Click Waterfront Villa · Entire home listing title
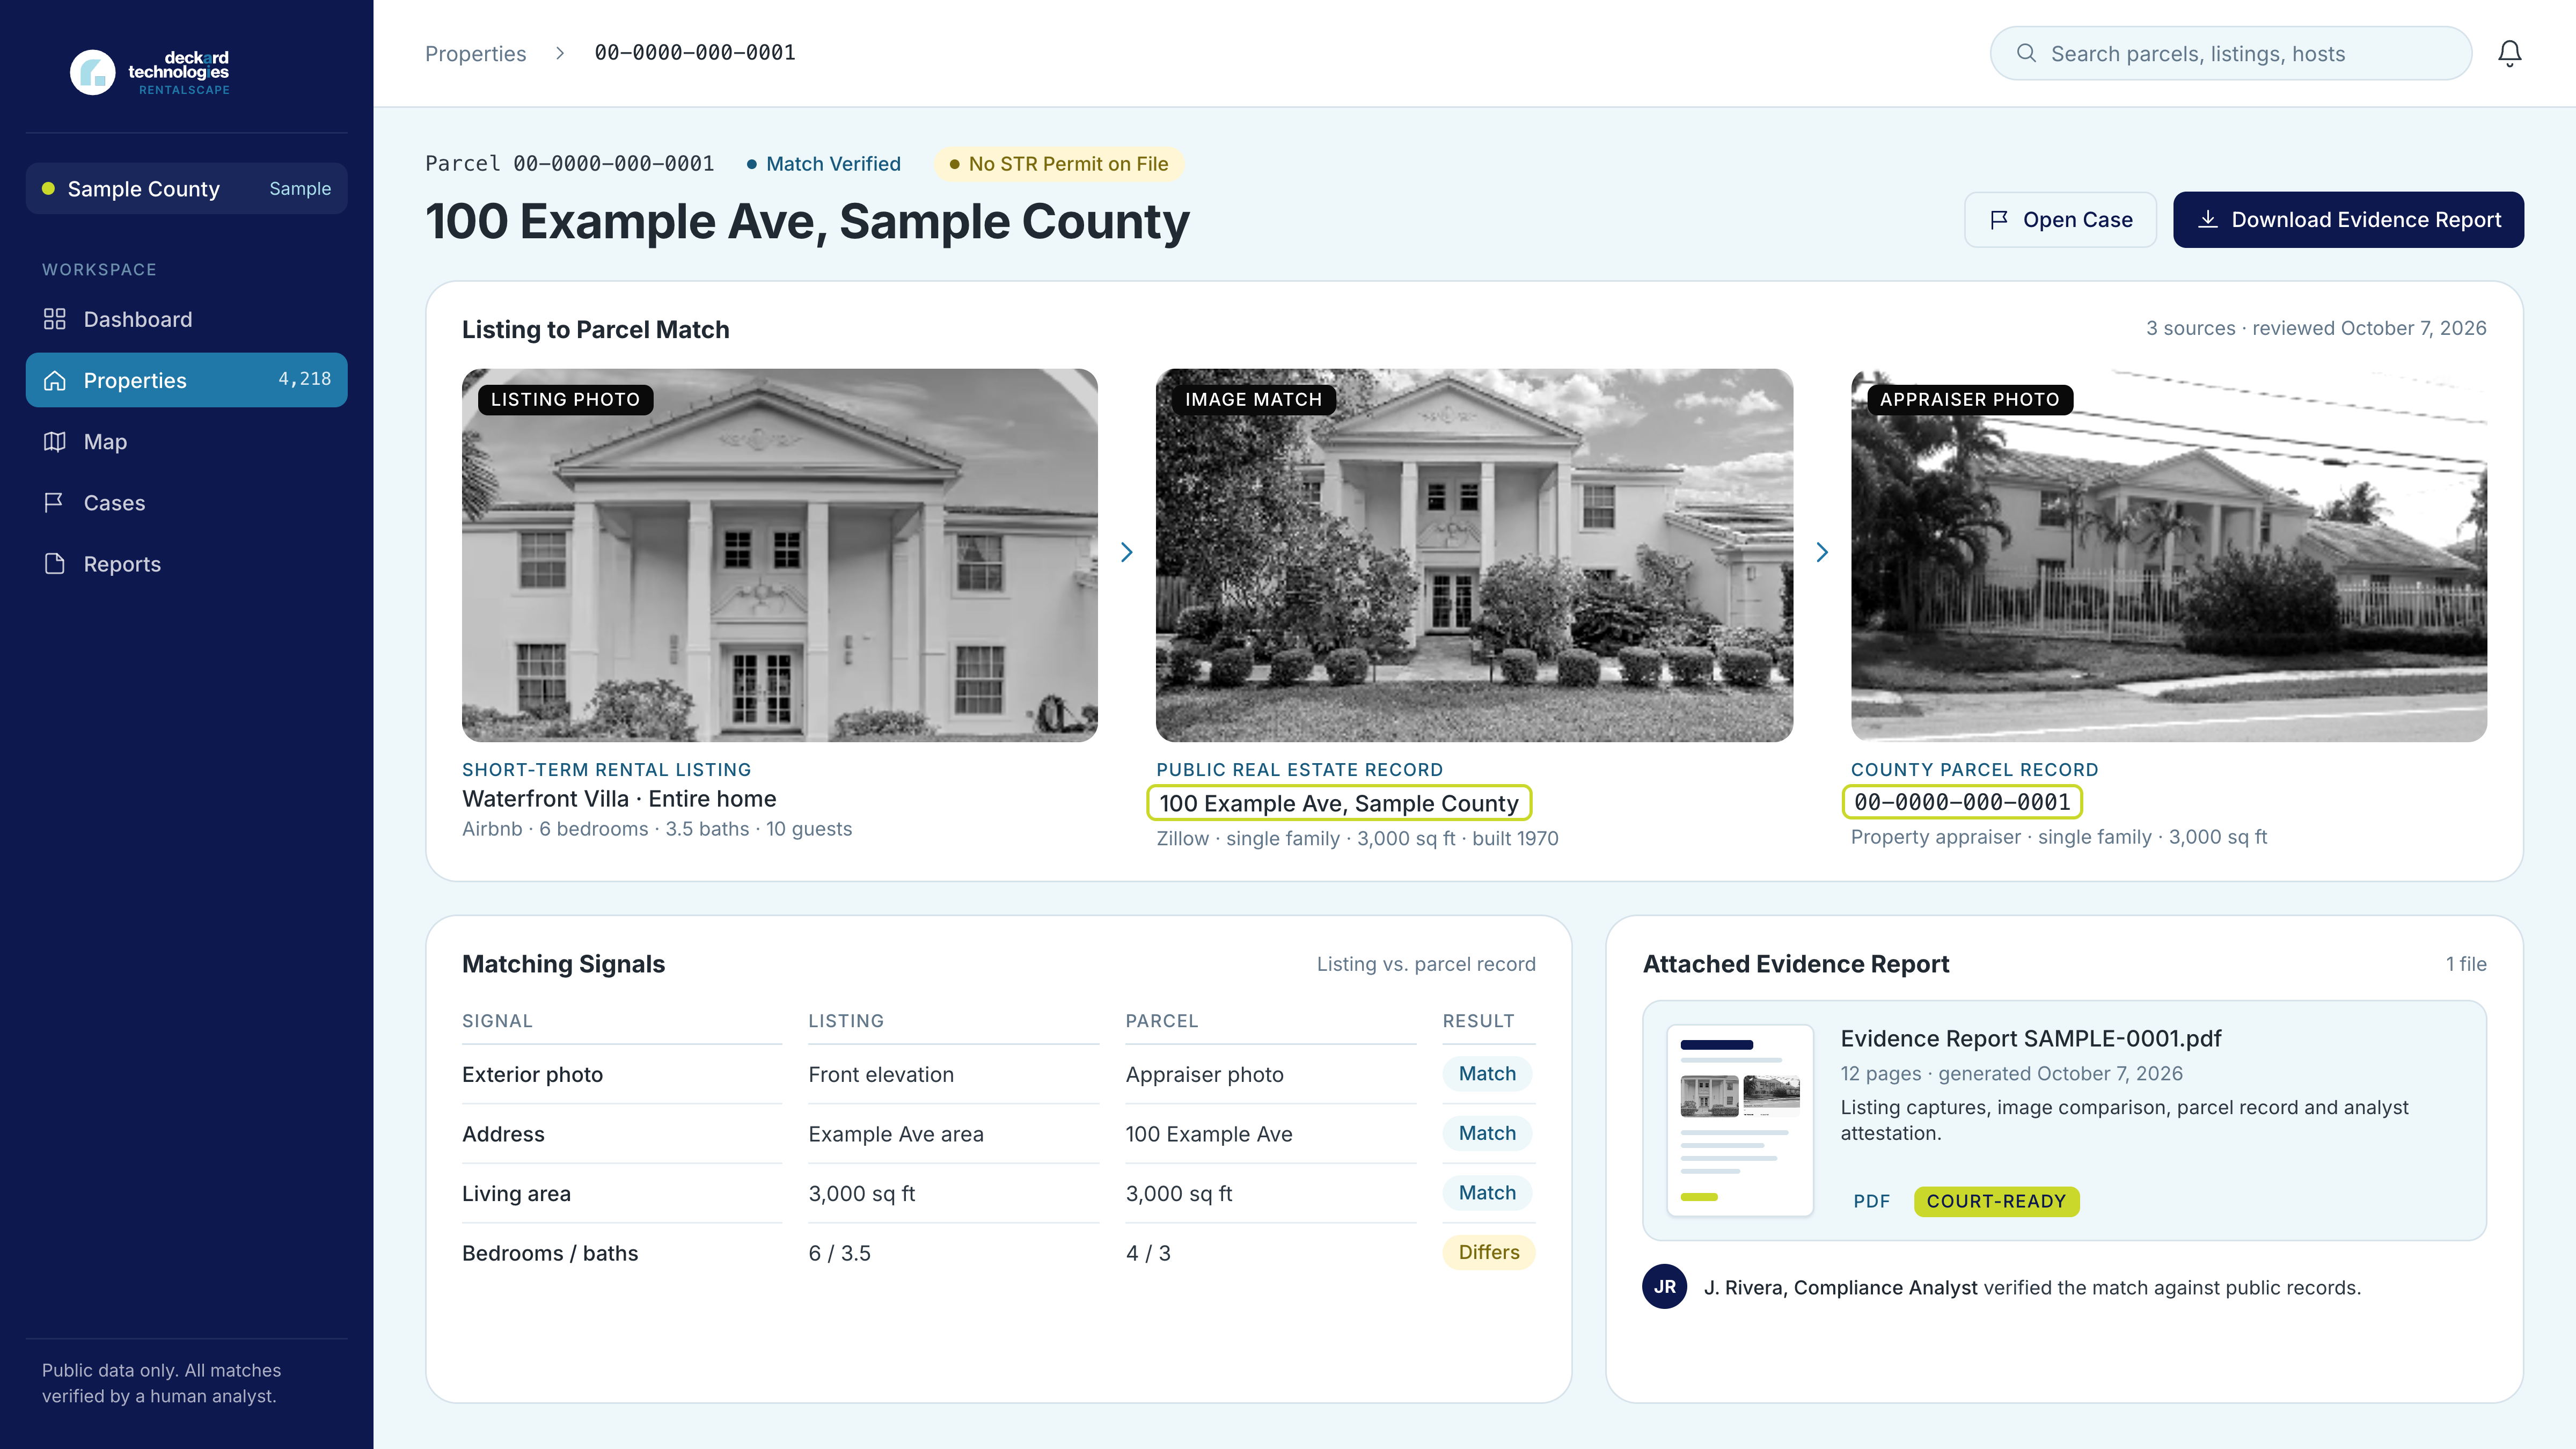 (x=619, y=798)
